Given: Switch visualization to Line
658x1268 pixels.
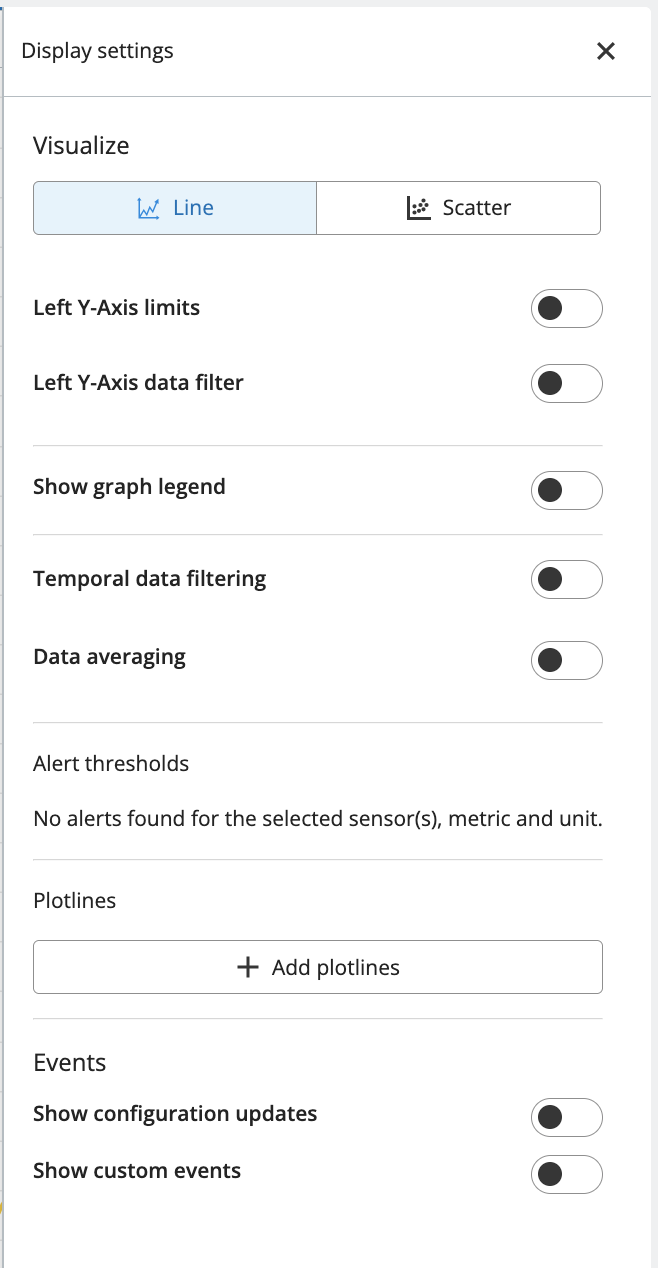Looking at the screenshot, I should [x=175, y=208].
